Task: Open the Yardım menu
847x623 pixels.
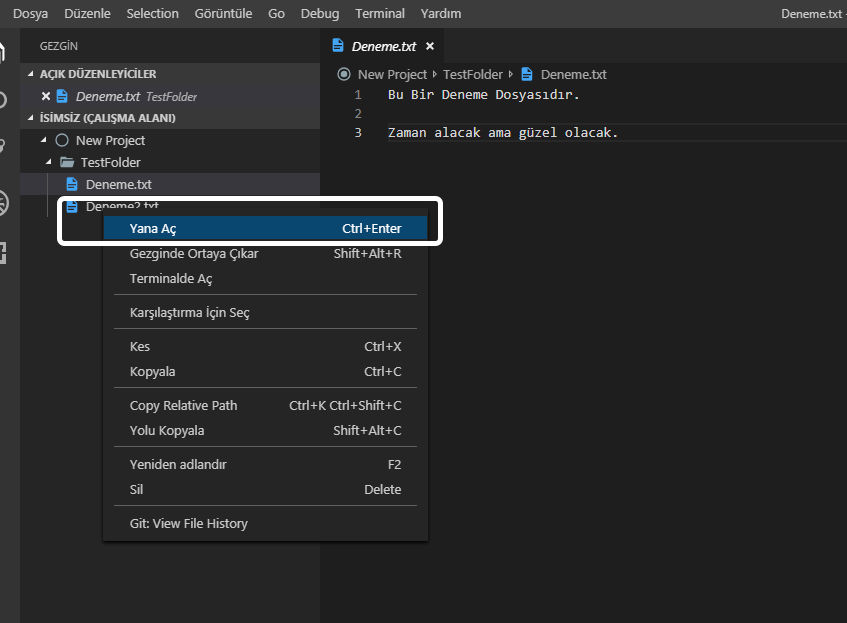Action: [441, 14]
